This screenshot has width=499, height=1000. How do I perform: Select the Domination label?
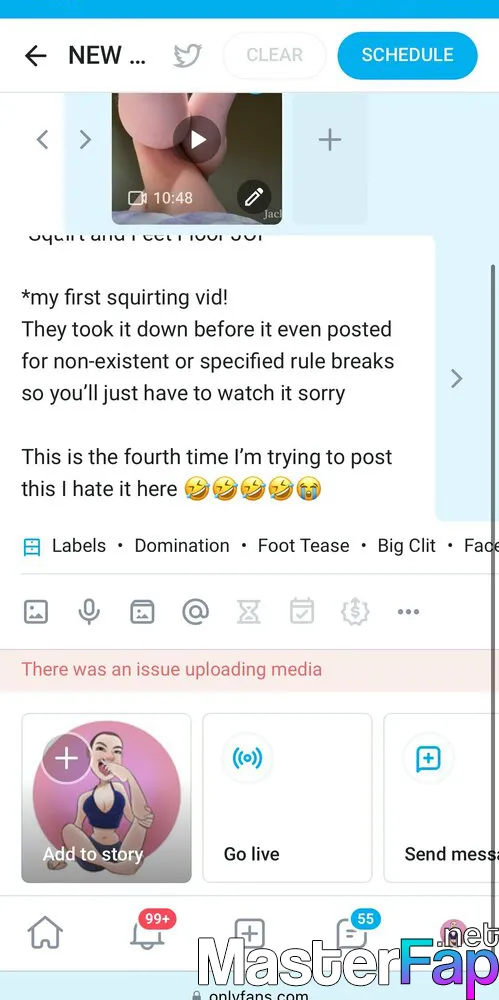(x=182, y=546)
